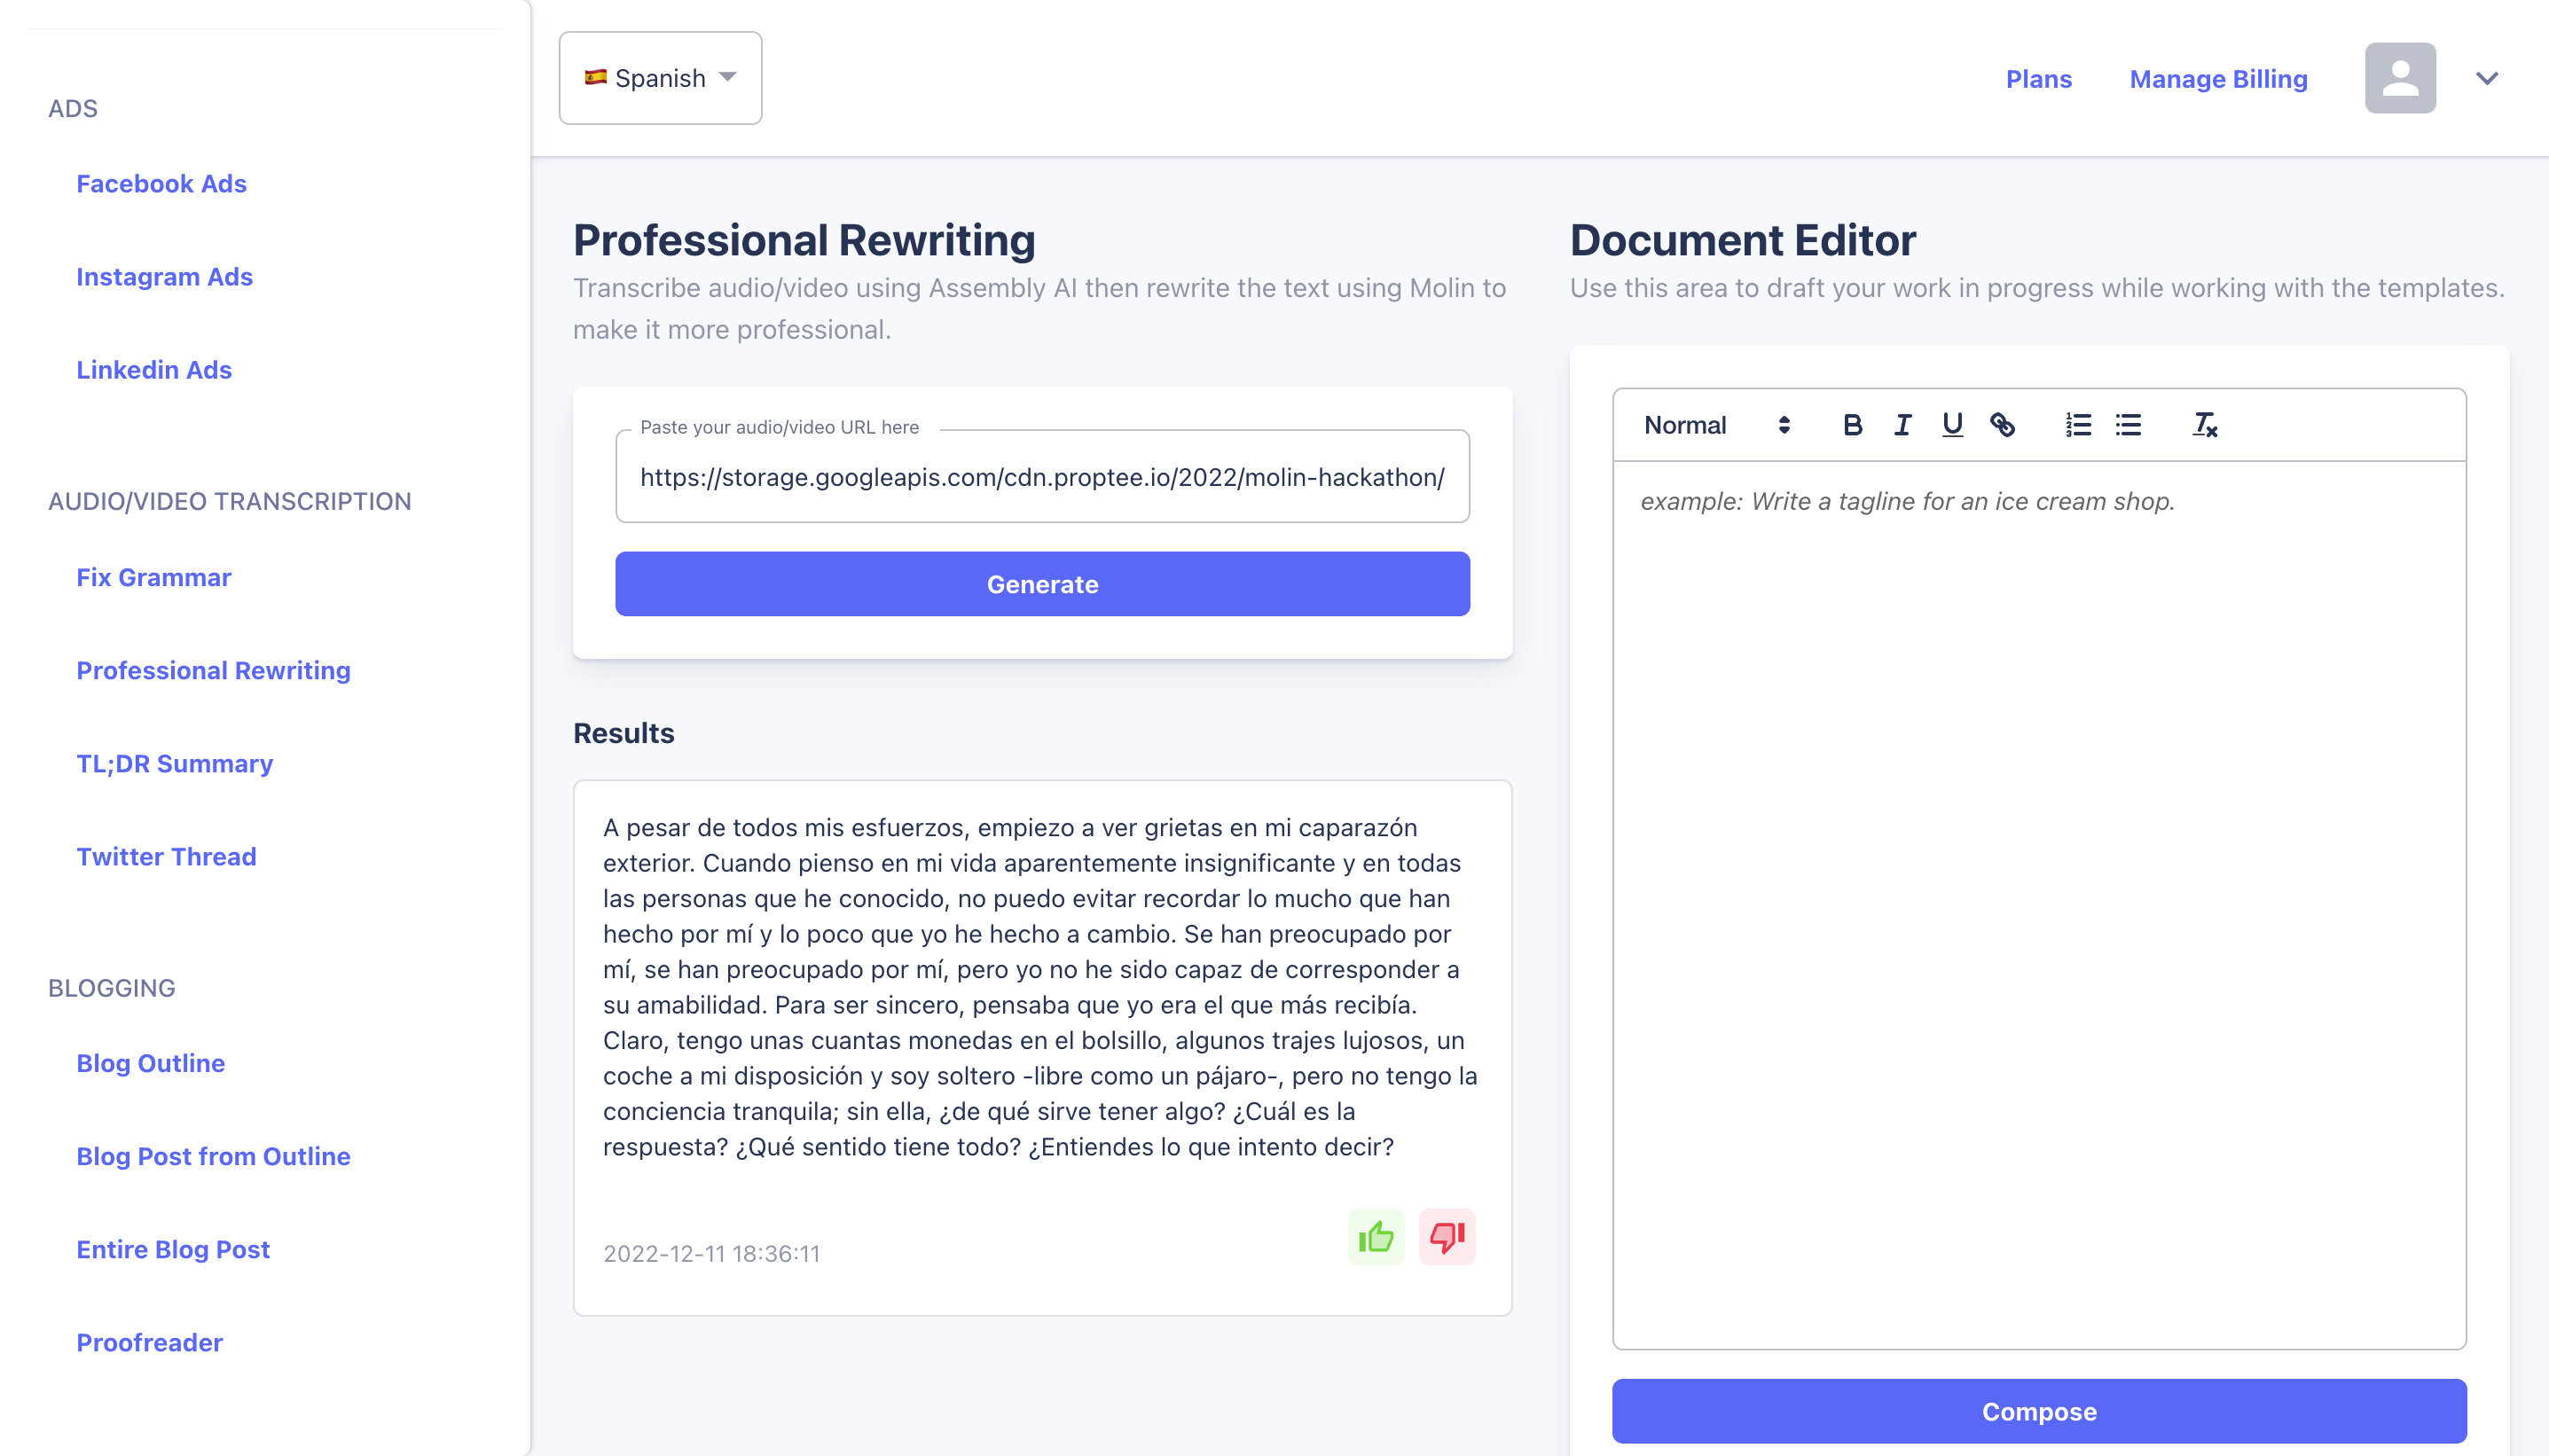2549x1456 pixels.
Task: Click the user avatar icon
Action: [2399, 78]
